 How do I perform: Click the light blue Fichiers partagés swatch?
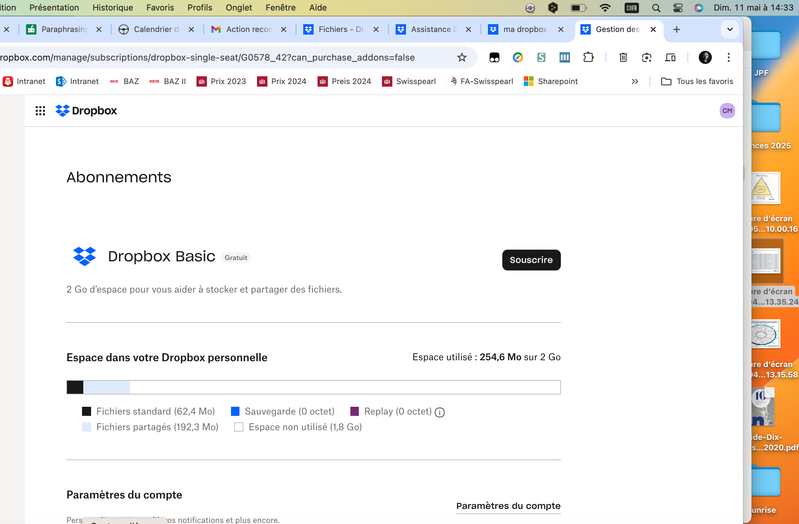tap(87, 427)
